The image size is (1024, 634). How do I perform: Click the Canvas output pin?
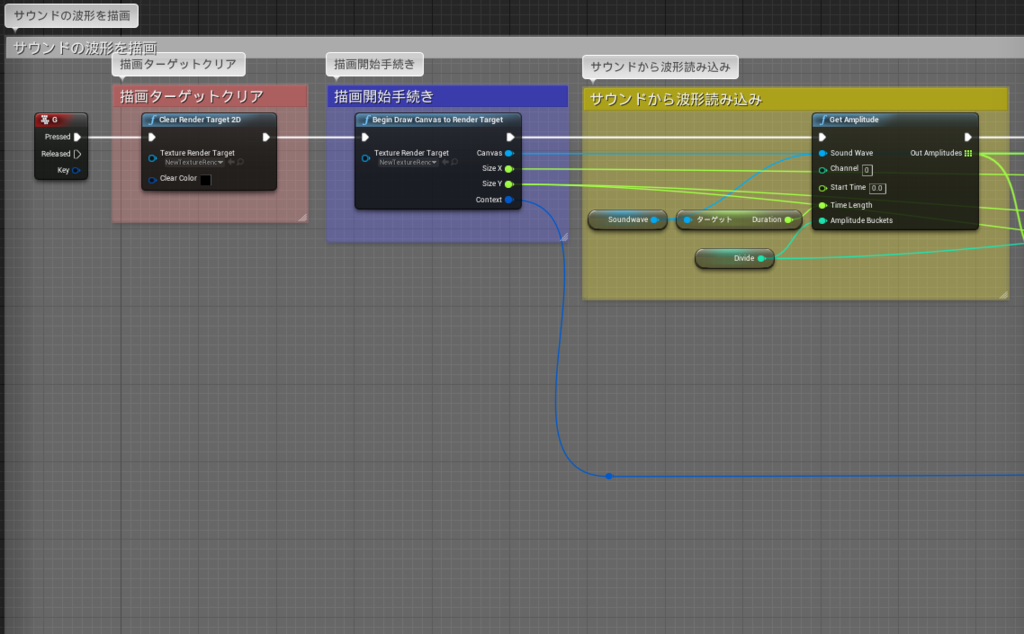click(x=509, y=153)
